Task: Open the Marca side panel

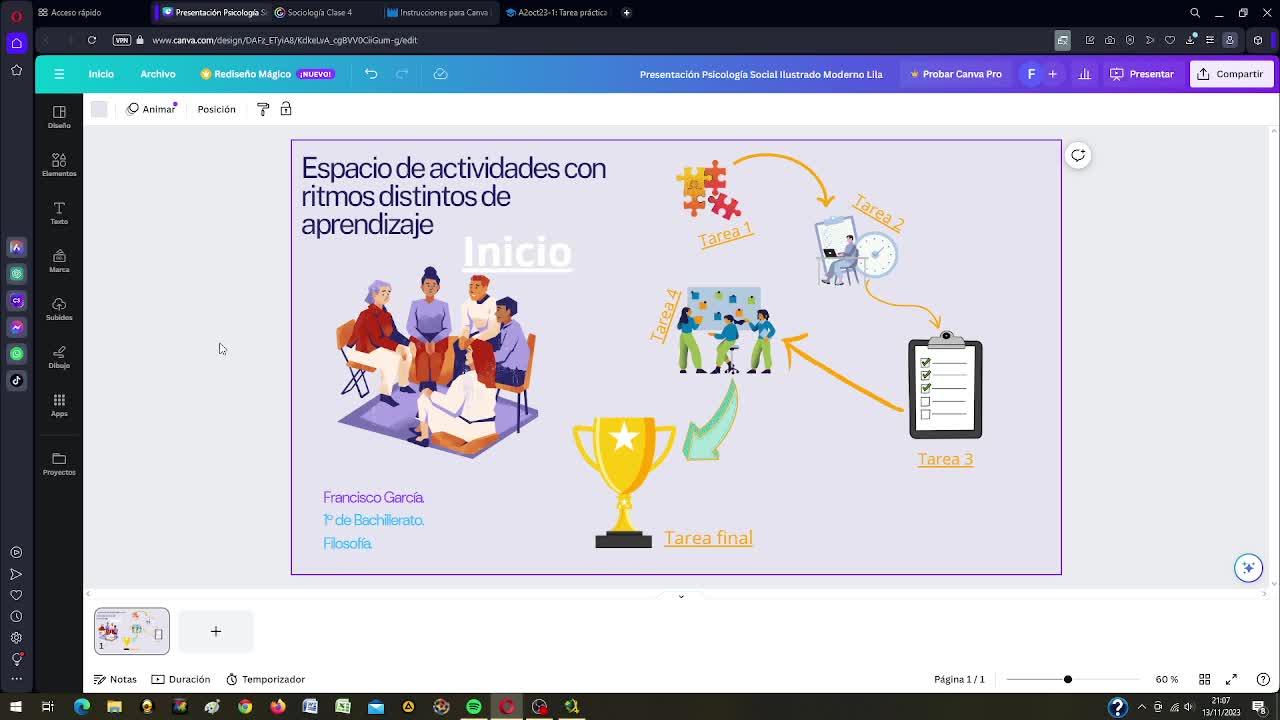Action: point(59,260)
